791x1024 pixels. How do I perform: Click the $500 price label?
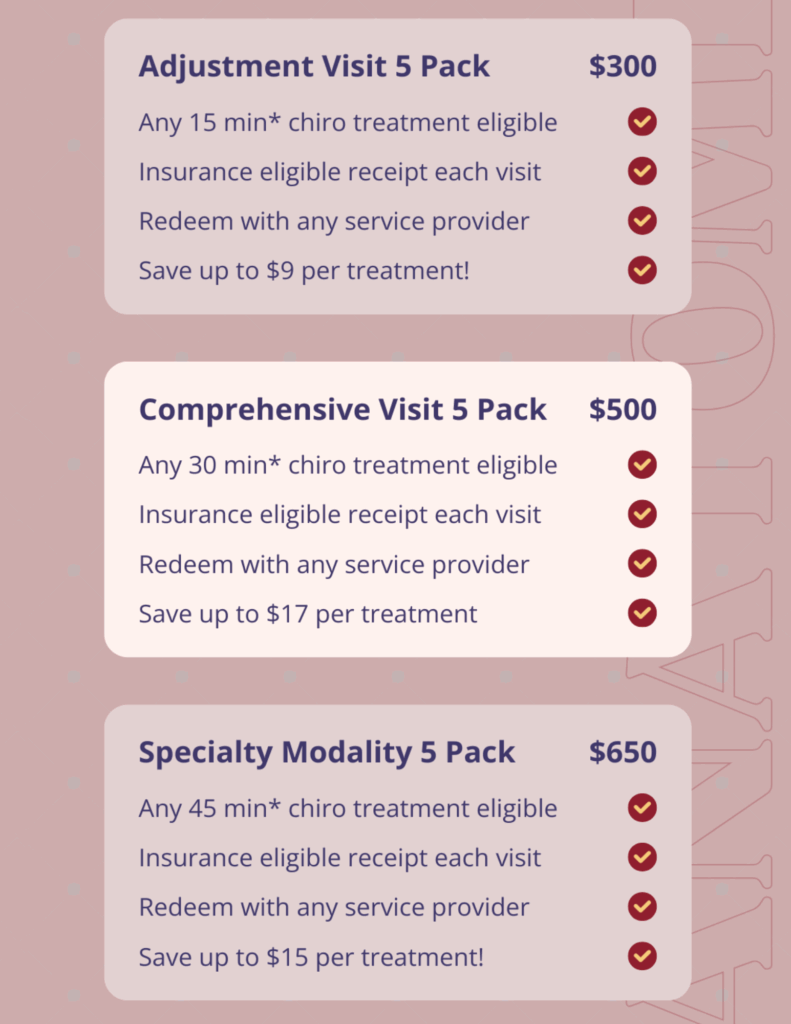click(622, 410)
